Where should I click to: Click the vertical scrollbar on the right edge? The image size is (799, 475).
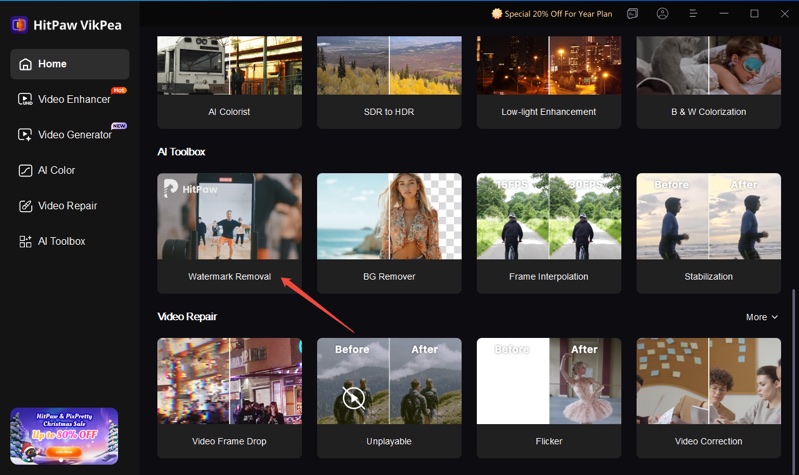tap(793, 380)
